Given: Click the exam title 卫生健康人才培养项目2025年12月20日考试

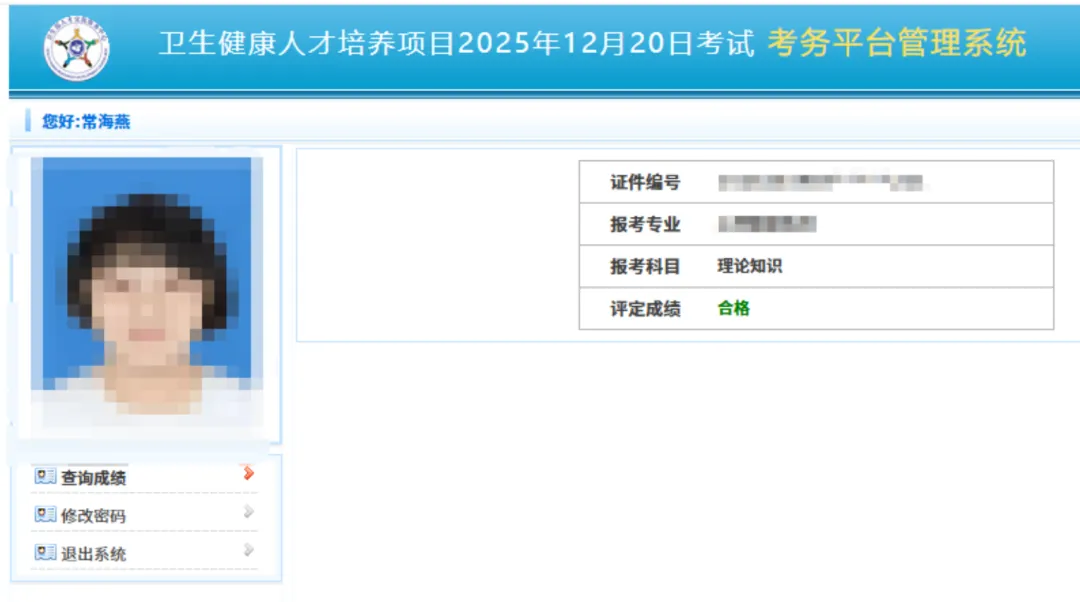Looking at the screenshot, I should (x=457, y=43).
